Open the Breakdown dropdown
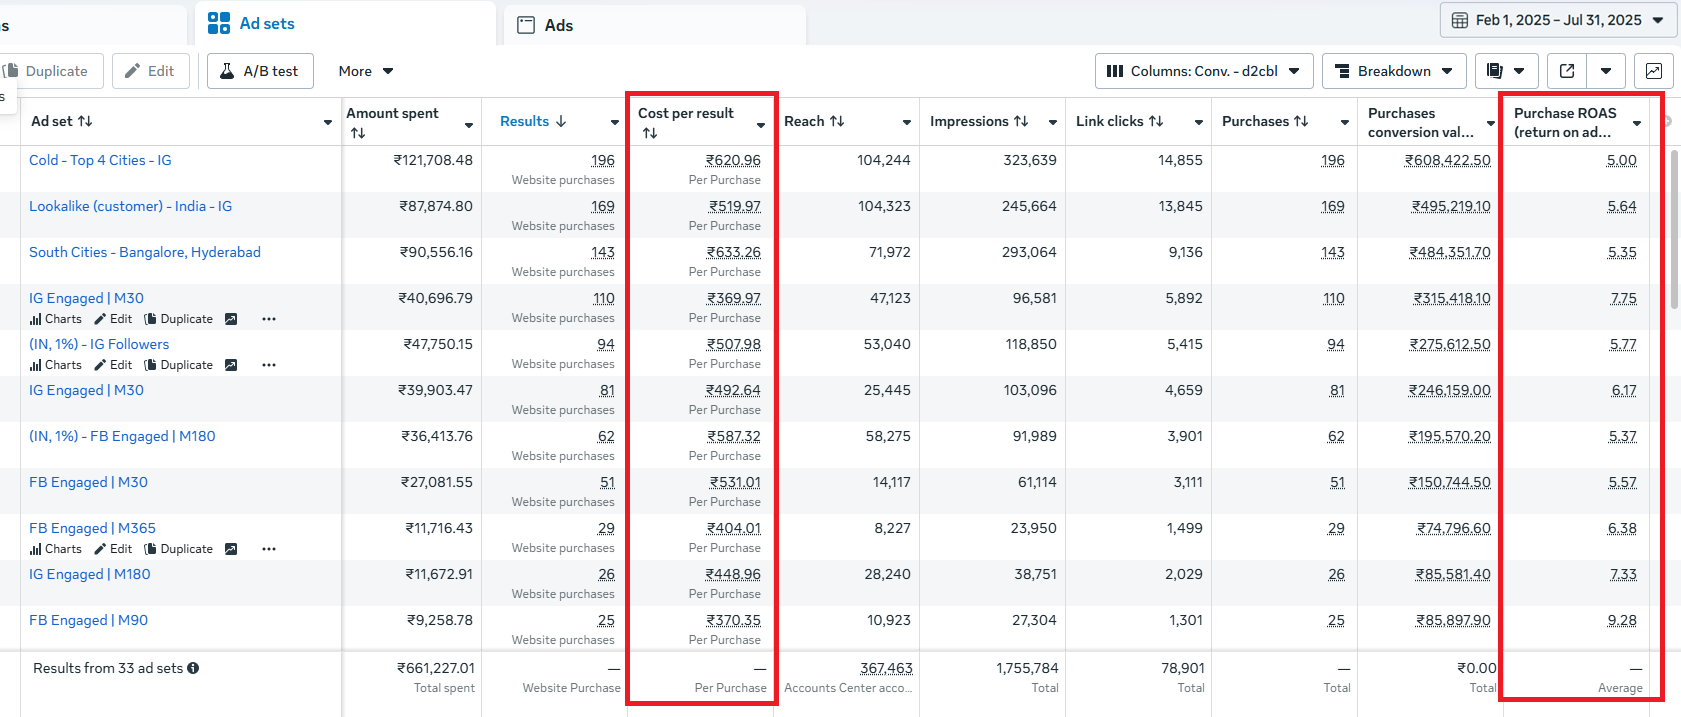 click(x=1393, y=71)
